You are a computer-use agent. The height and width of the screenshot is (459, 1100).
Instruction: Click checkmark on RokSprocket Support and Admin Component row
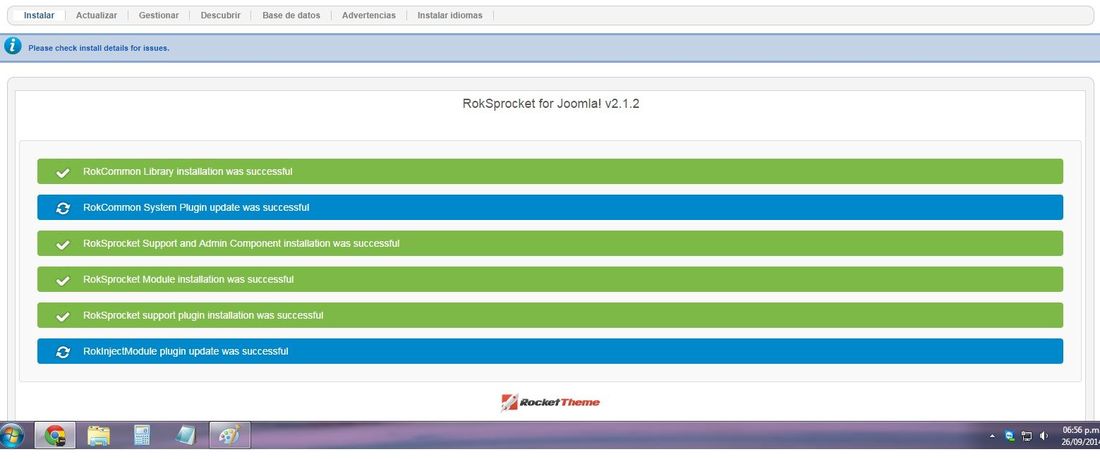(63, 244)
